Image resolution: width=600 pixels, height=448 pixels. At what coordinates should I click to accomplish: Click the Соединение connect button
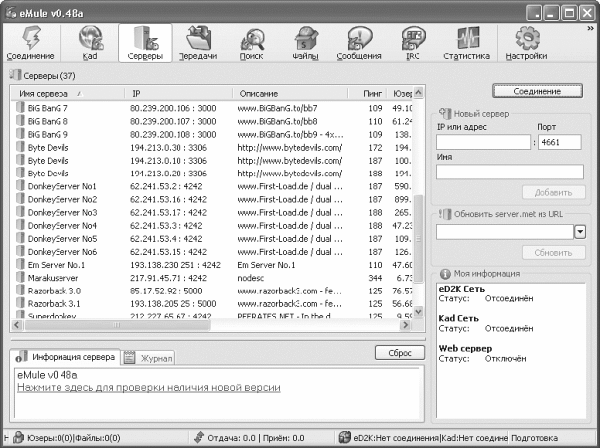coord(537,91)
